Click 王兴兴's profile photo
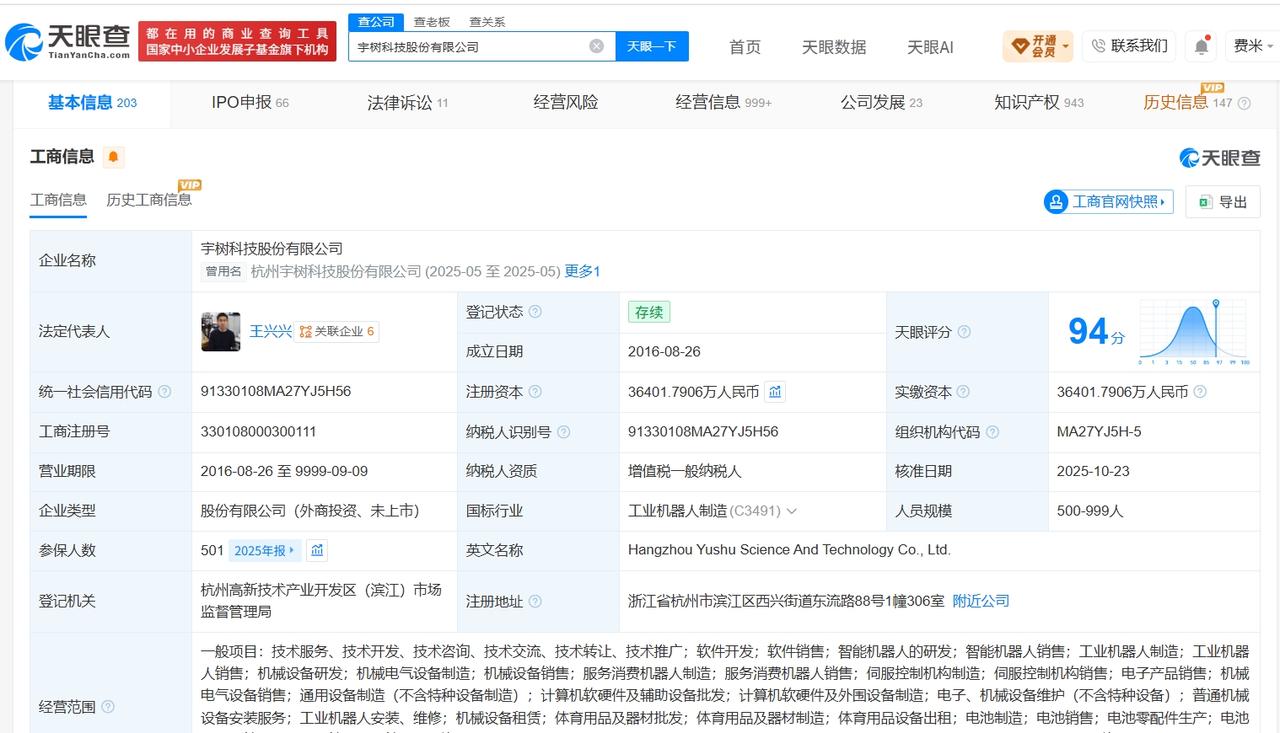The height and width of the screenshot is (733, 1280). click(x=221, y=331)
